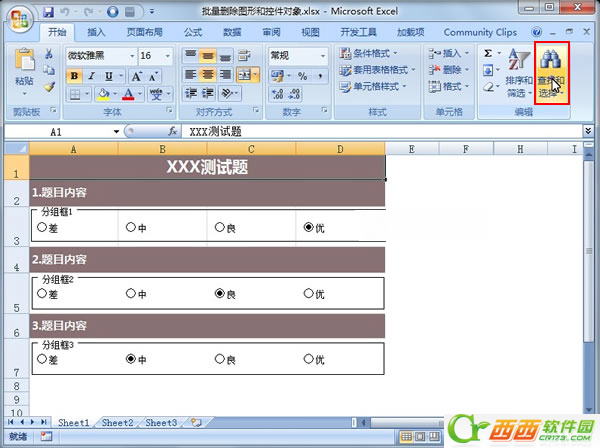The height and width of the screenshot is (448, 600).
Task: Click the AutoSum sigma icon
Action: (488, 53)
